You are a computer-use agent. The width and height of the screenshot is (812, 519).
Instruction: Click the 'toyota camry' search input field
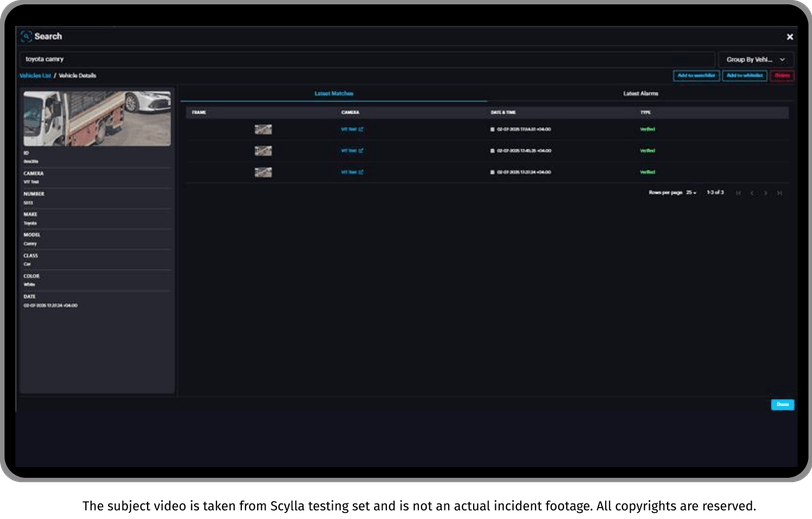[367, 59]
